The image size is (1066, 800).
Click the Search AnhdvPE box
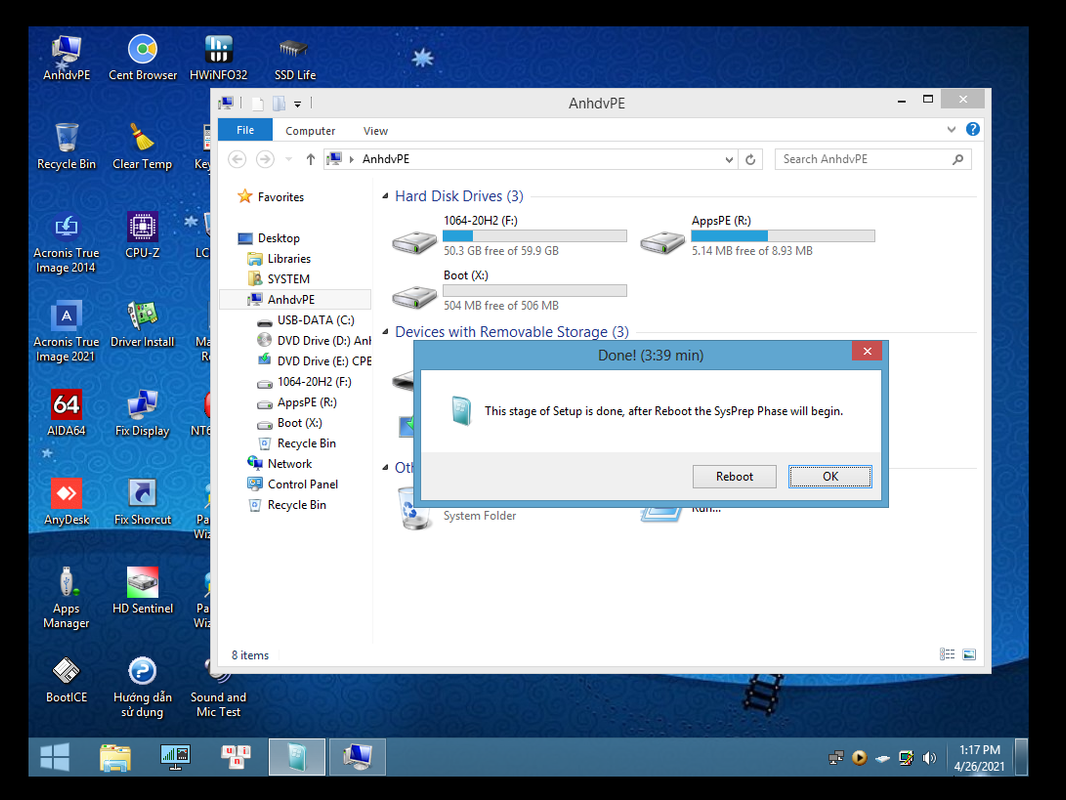pyautogui.click(x=873, y=160)
